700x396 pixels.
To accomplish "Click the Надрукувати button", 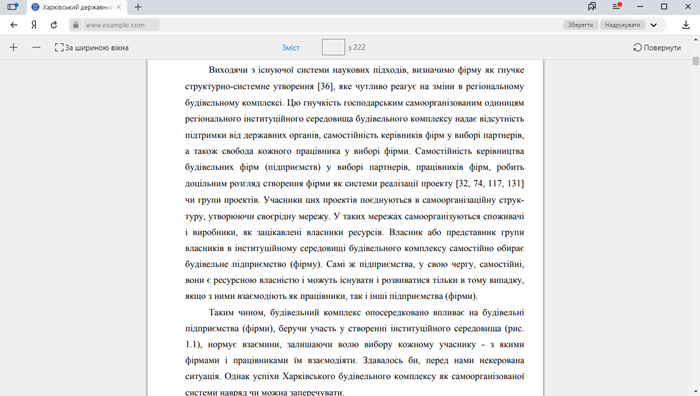I will [622, 25].
